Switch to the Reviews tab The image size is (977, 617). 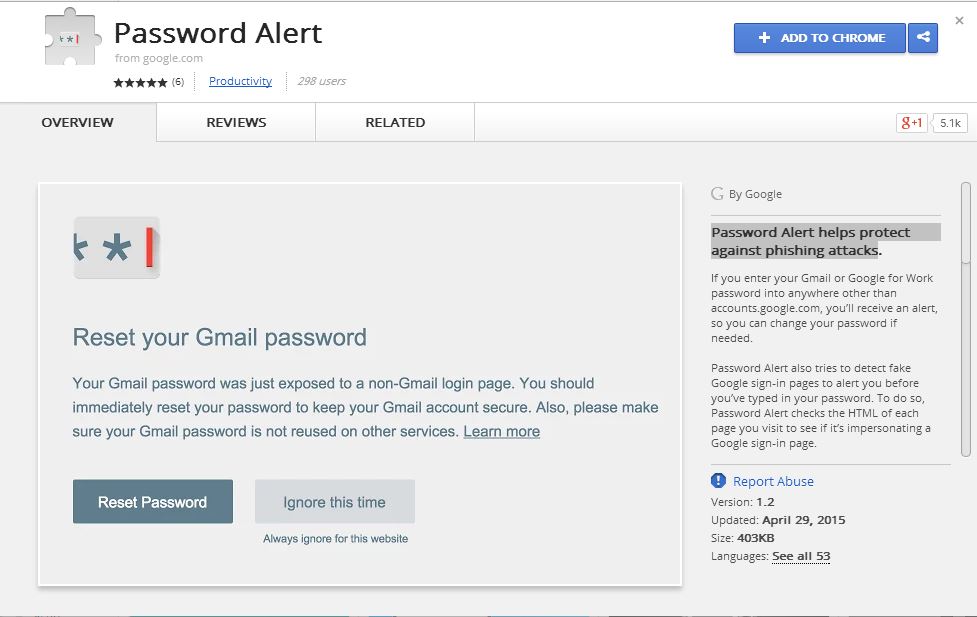tap(236, 123)
